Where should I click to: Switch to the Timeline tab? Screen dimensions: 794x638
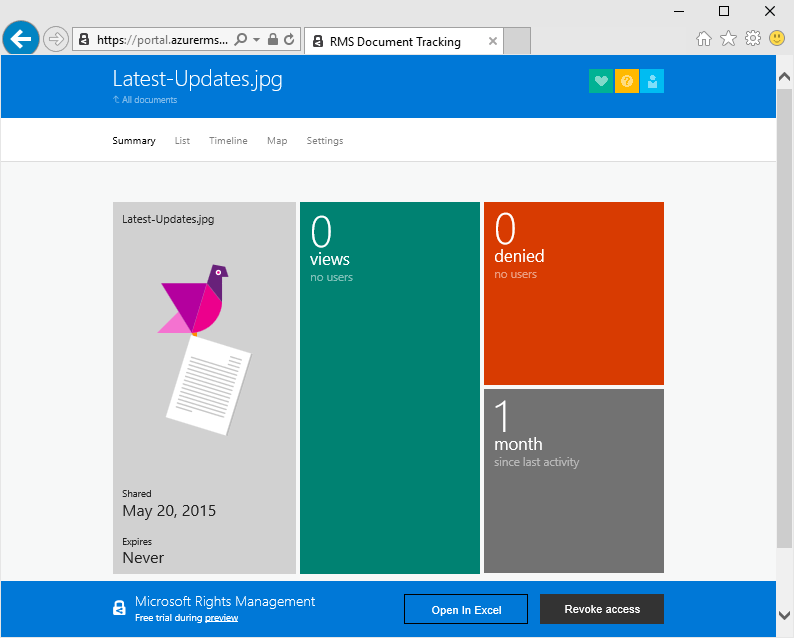pos(228,141)
